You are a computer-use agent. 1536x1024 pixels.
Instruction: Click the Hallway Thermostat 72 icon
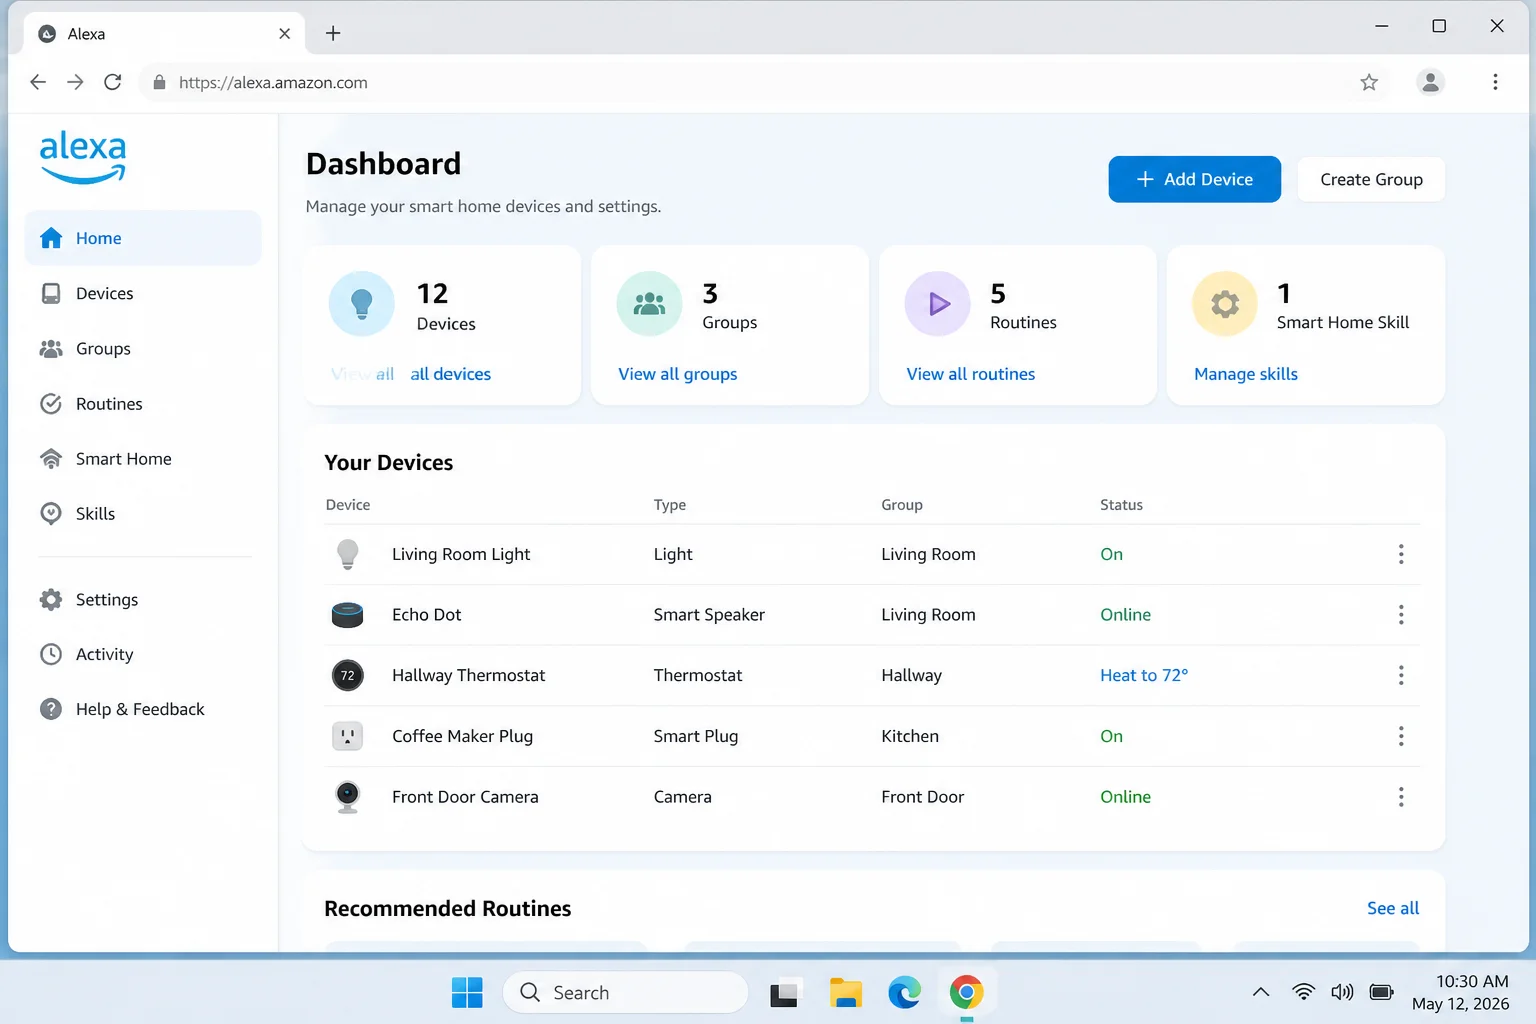[347, 676]
